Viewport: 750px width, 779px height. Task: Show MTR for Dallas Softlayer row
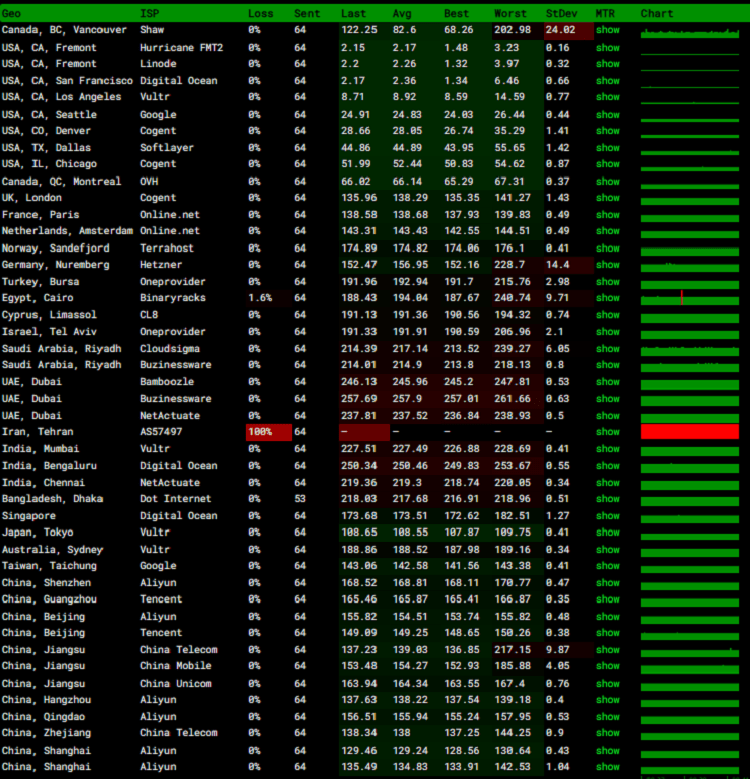[x=607, y=148]
